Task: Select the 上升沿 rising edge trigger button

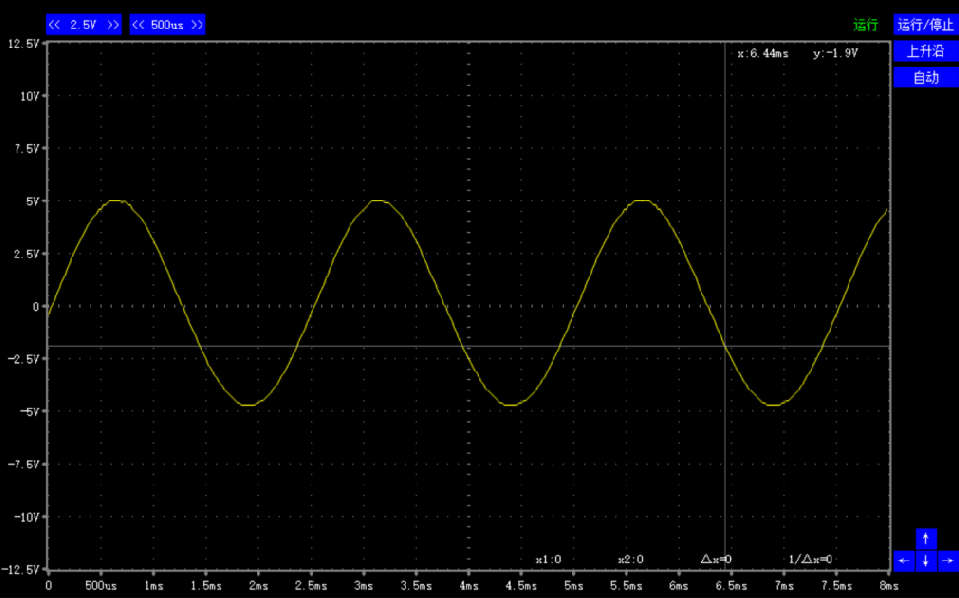Action: pos(926,51)
